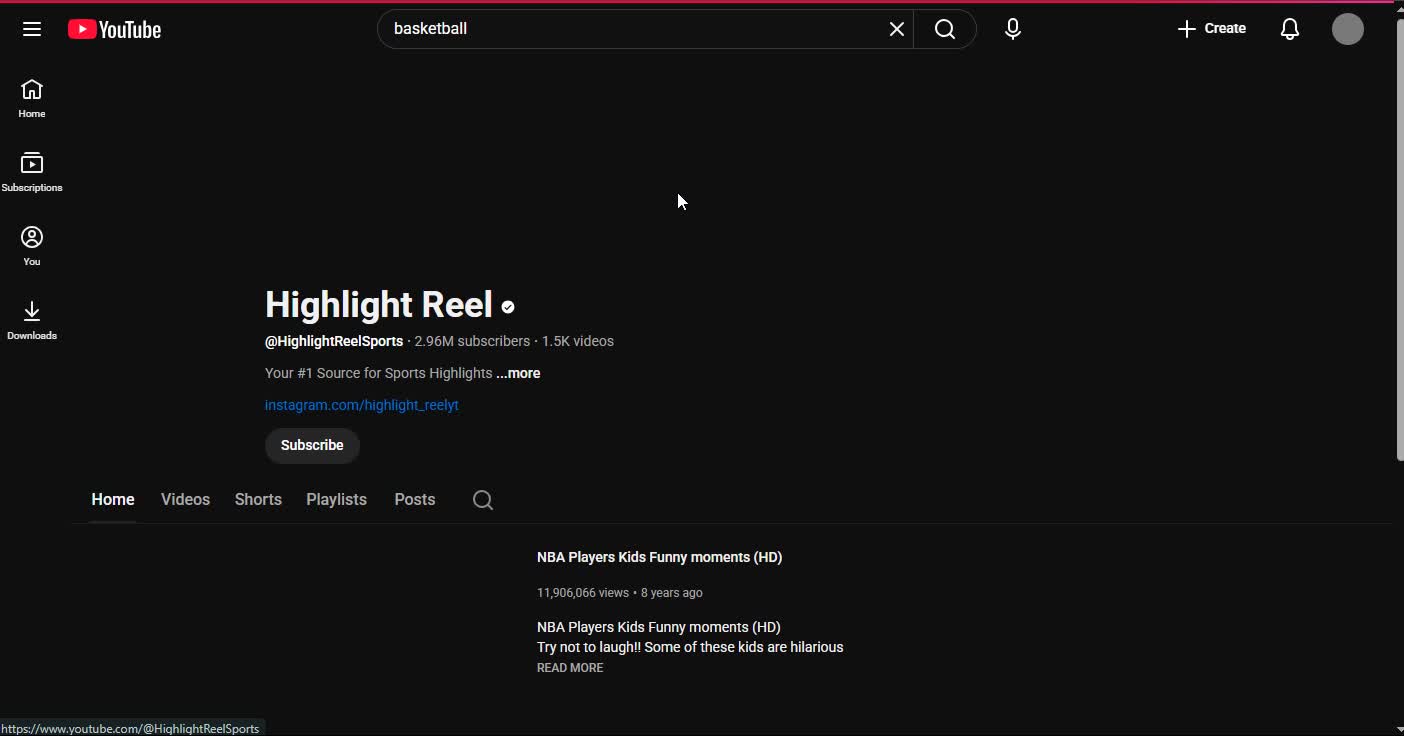Open Downloads in sidebar

click(x=32, y=320)
